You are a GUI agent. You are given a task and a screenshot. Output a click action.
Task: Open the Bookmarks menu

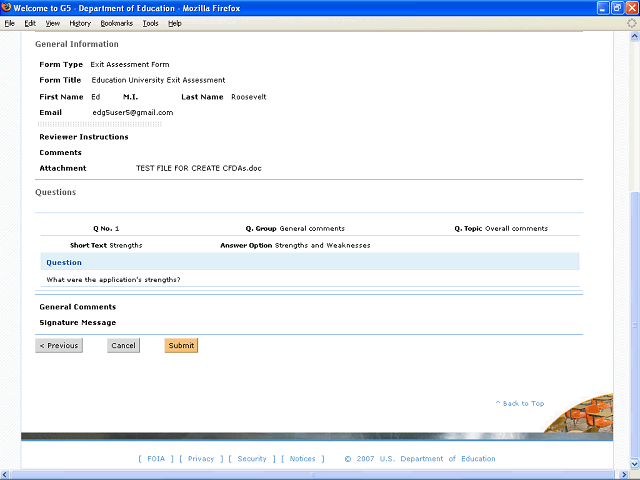[x=117, y=23]
